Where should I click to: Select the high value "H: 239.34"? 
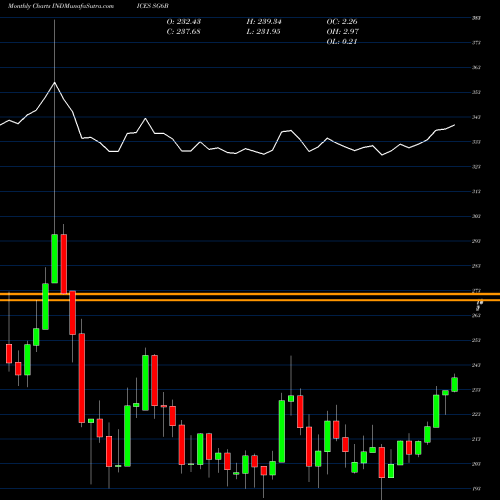pyautogui.click(x=264, y=22)
